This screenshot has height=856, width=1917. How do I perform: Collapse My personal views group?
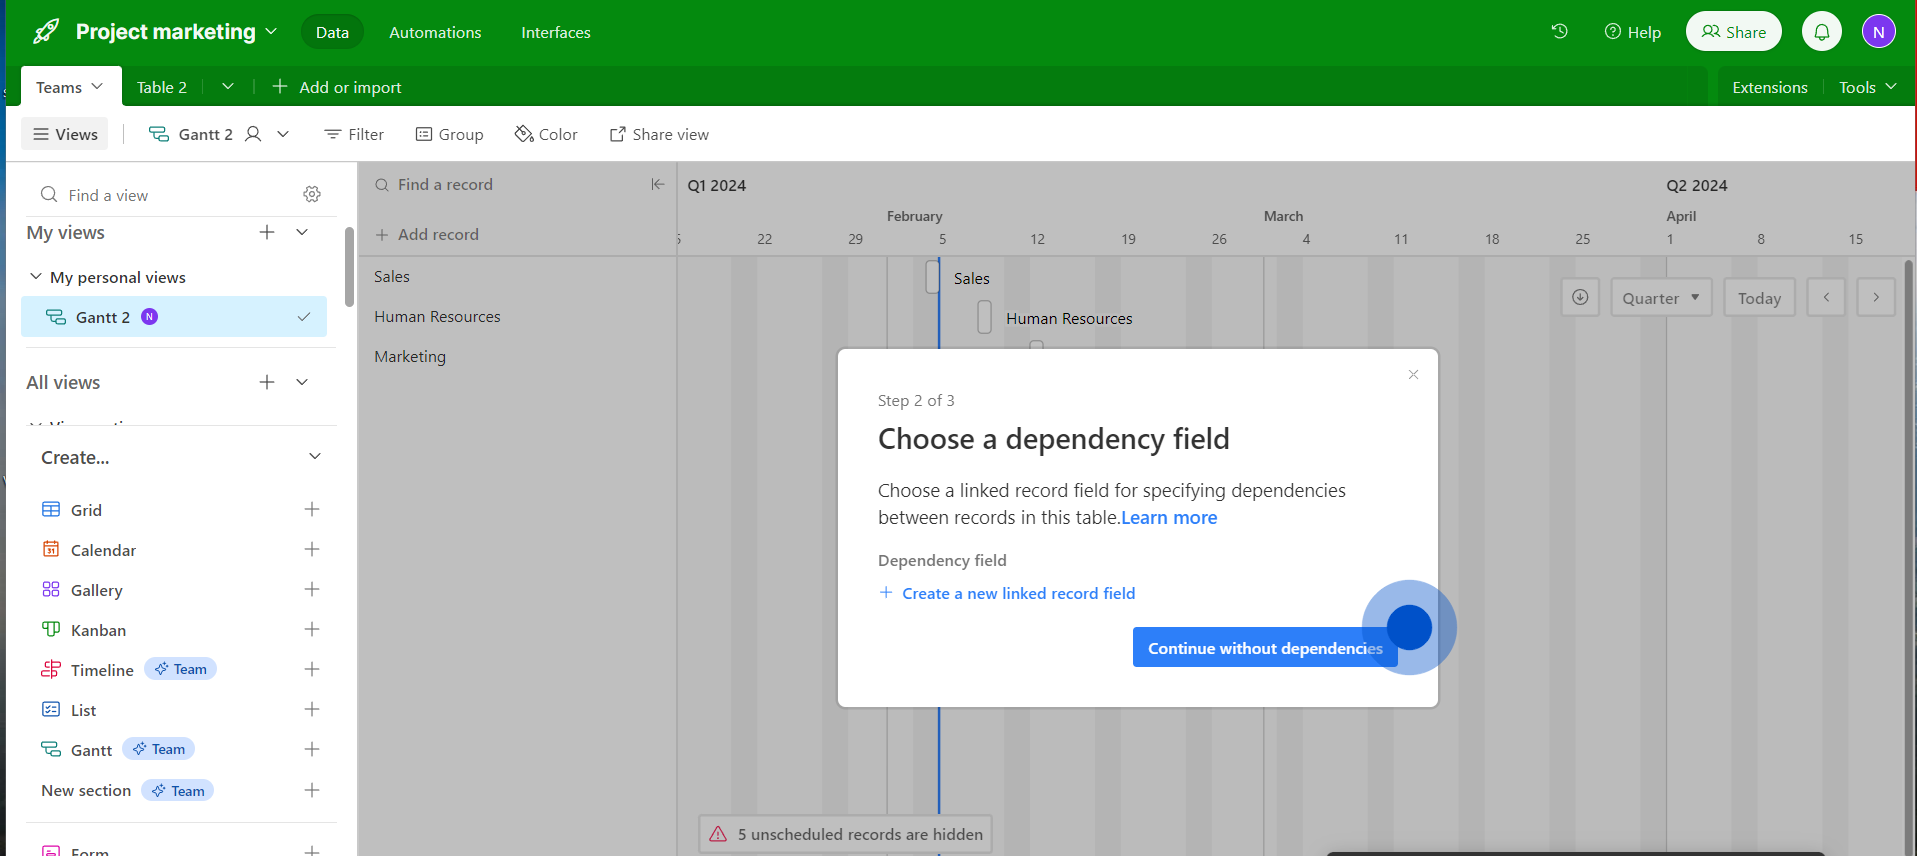(x=36, y=277)
